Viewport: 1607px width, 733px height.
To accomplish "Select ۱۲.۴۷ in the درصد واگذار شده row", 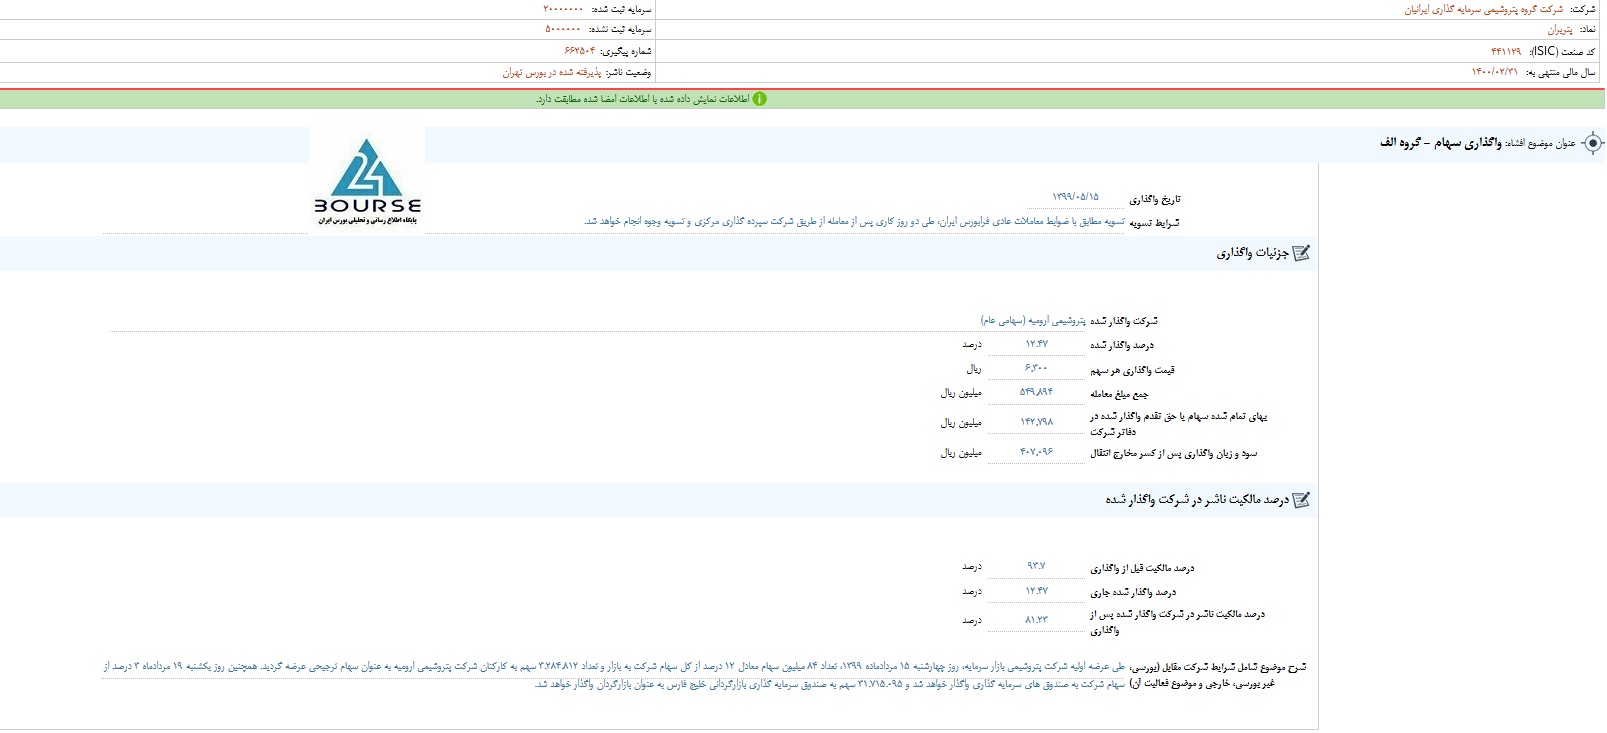I will (x=1037, y=344).
